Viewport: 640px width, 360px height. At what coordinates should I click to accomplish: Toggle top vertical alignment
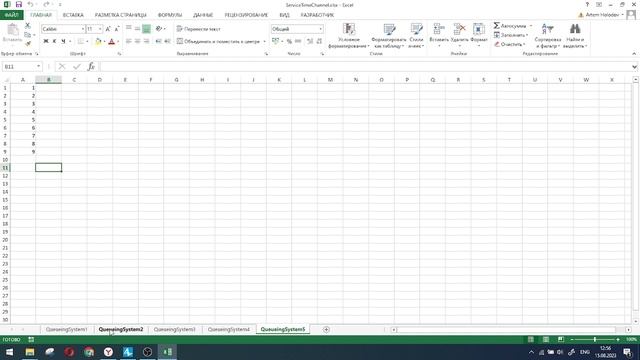pyautogui.click(x=129, y=29)
